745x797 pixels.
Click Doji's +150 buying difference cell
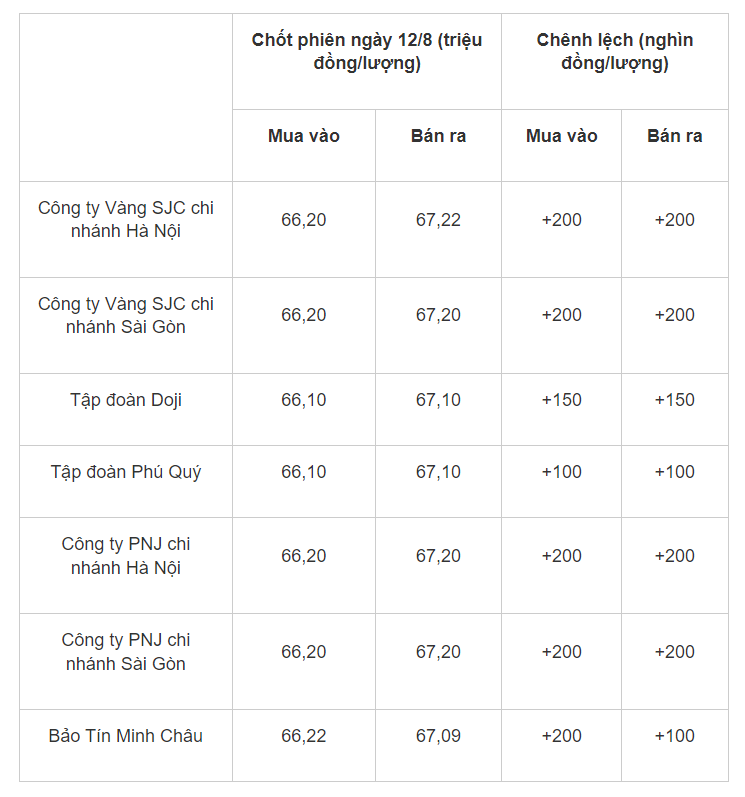(x=562, y=410)
